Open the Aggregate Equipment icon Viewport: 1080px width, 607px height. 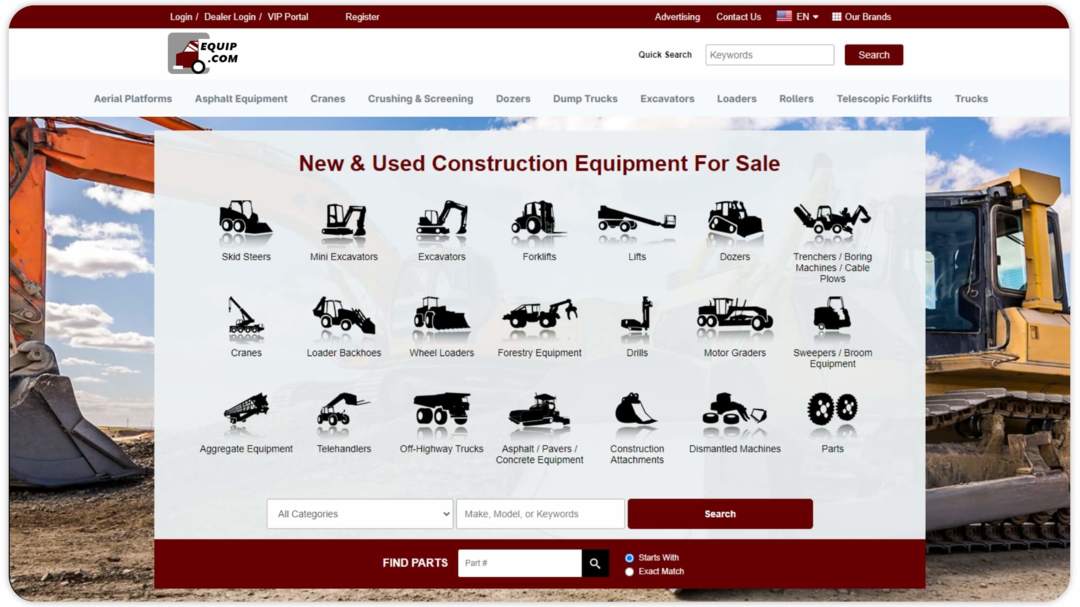coord(246,409)
